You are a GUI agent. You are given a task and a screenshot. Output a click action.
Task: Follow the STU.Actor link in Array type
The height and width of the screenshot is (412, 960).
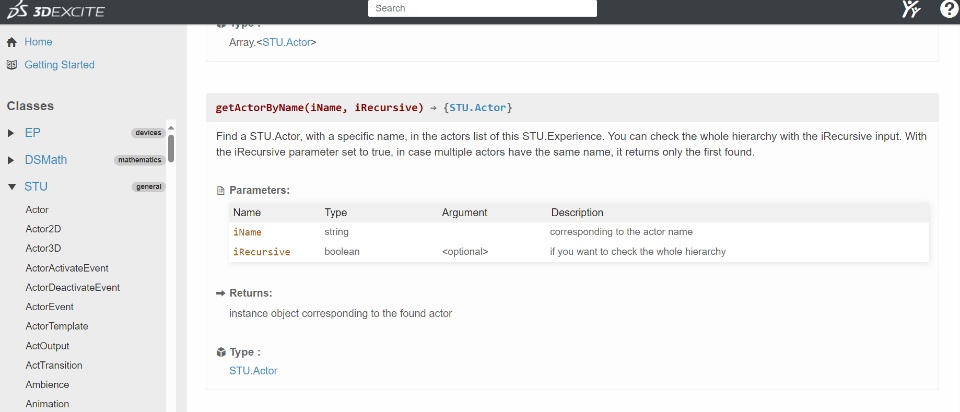click(x=289, y=42)
